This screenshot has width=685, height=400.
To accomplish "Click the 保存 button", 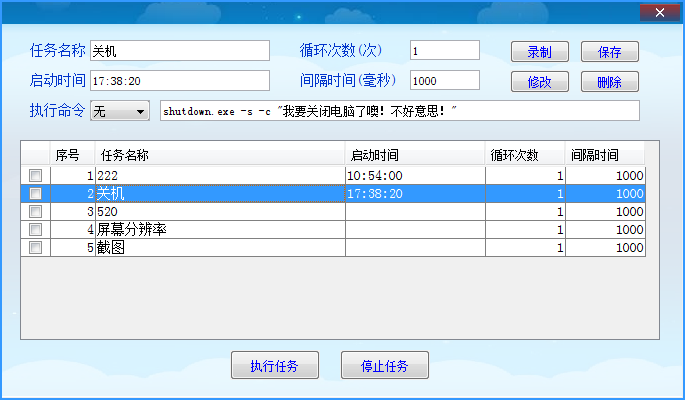I will (610, 52).
